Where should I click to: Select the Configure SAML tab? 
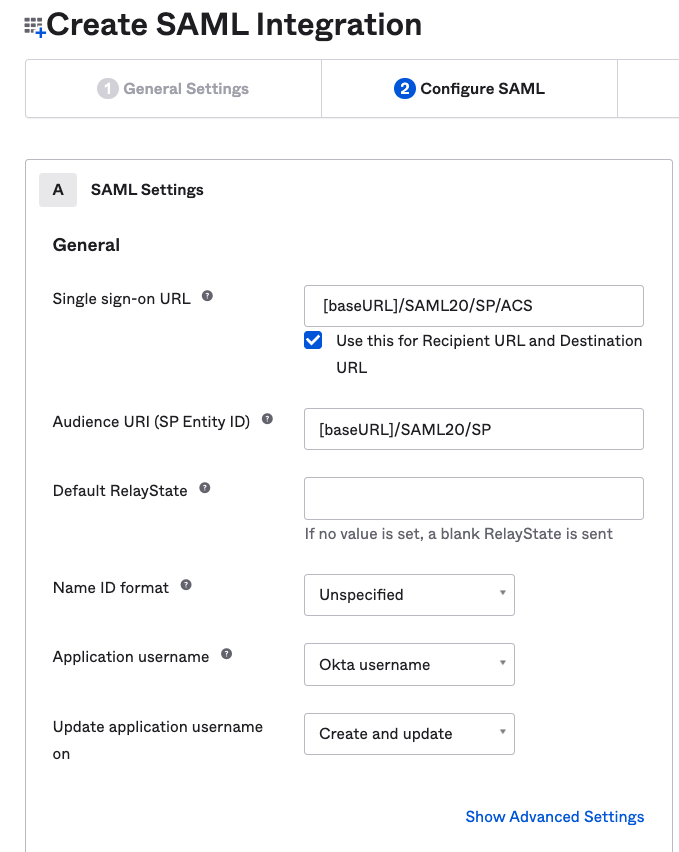click(x=470, y=88)
